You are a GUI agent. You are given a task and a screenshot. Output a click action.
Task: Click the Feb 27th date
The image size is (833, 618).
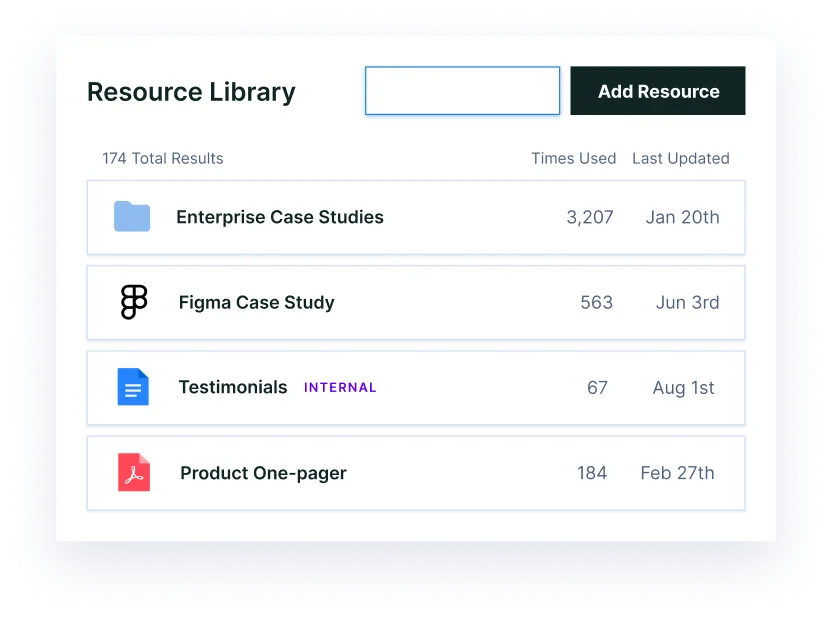tap(677, 473)
